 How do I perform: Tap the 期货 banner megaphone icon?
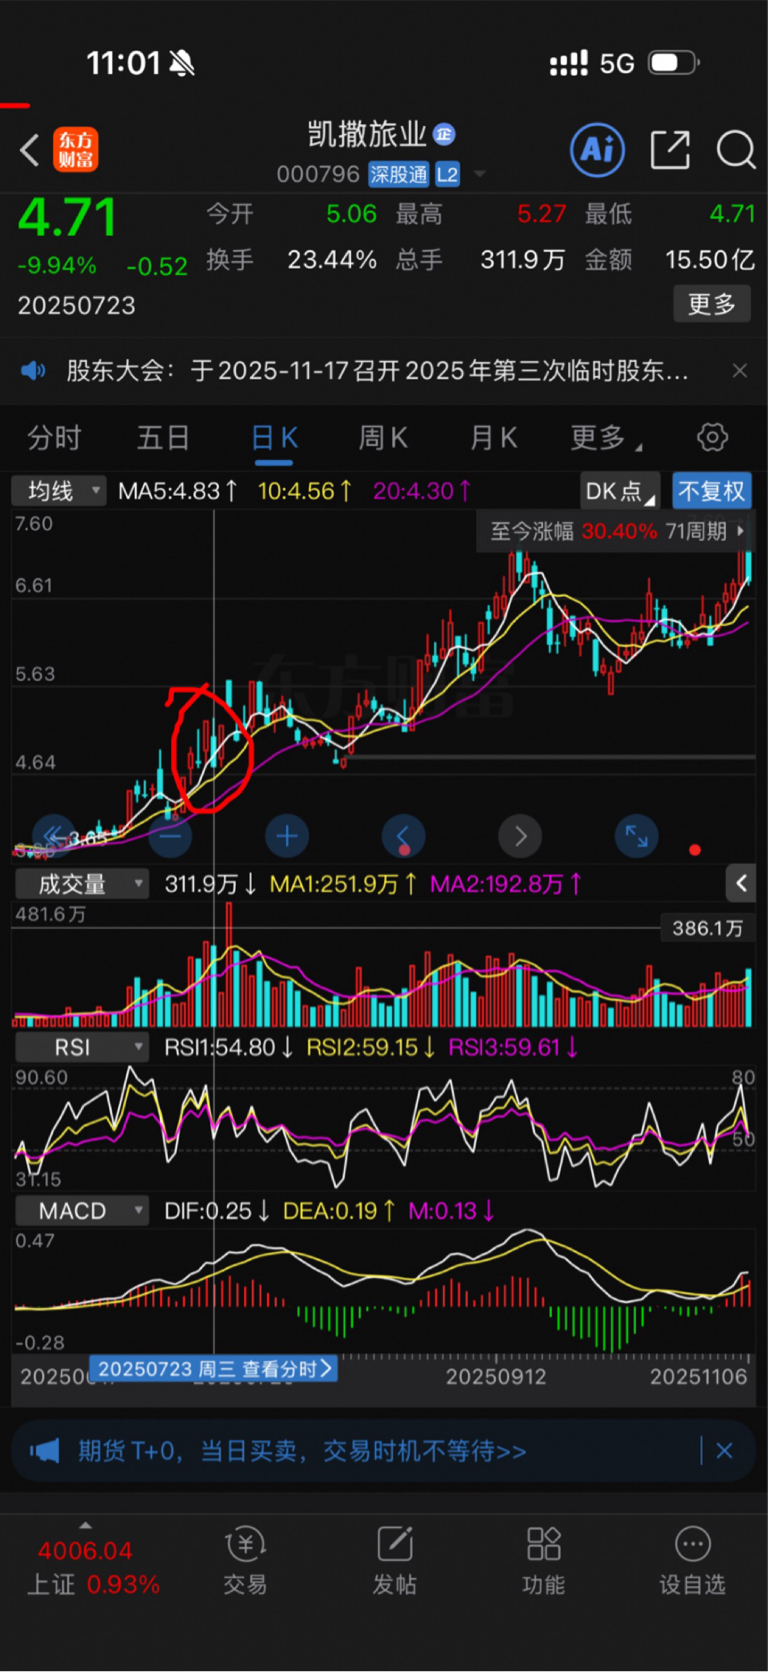tap(45, 1451)
